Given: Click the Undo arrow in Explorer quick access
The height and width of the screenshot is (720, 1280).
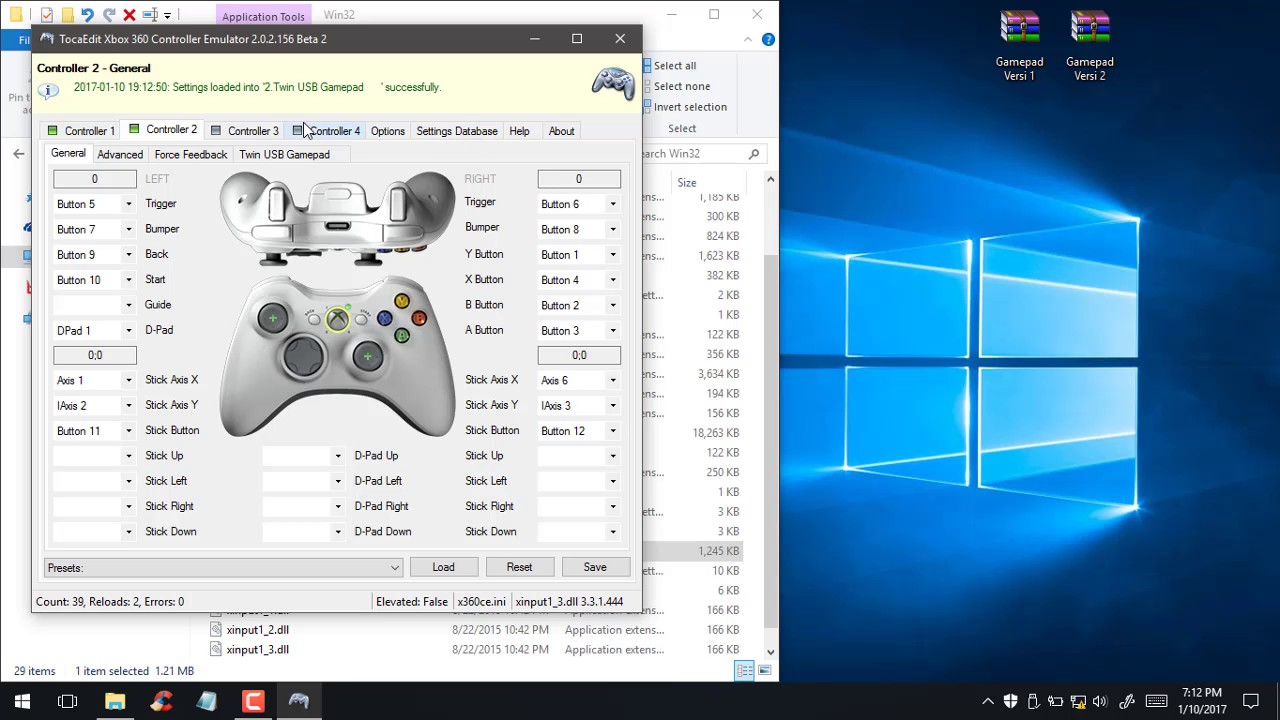Looking at the screenshot, I should [x=87, y=15].
